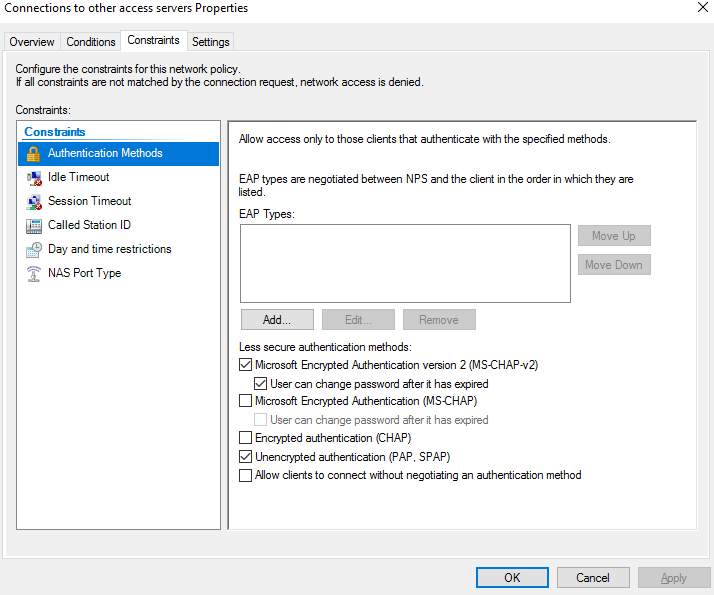Click the Idle Timeout icon
The width and height of the screenshot is (714, 595).
(33, 177)
